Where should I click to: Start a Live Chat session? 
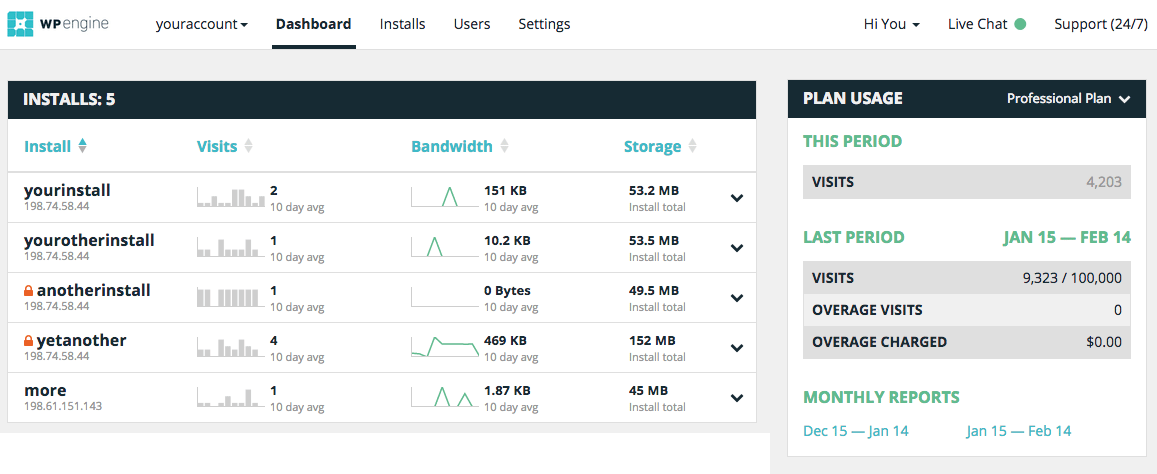[978, 24]
